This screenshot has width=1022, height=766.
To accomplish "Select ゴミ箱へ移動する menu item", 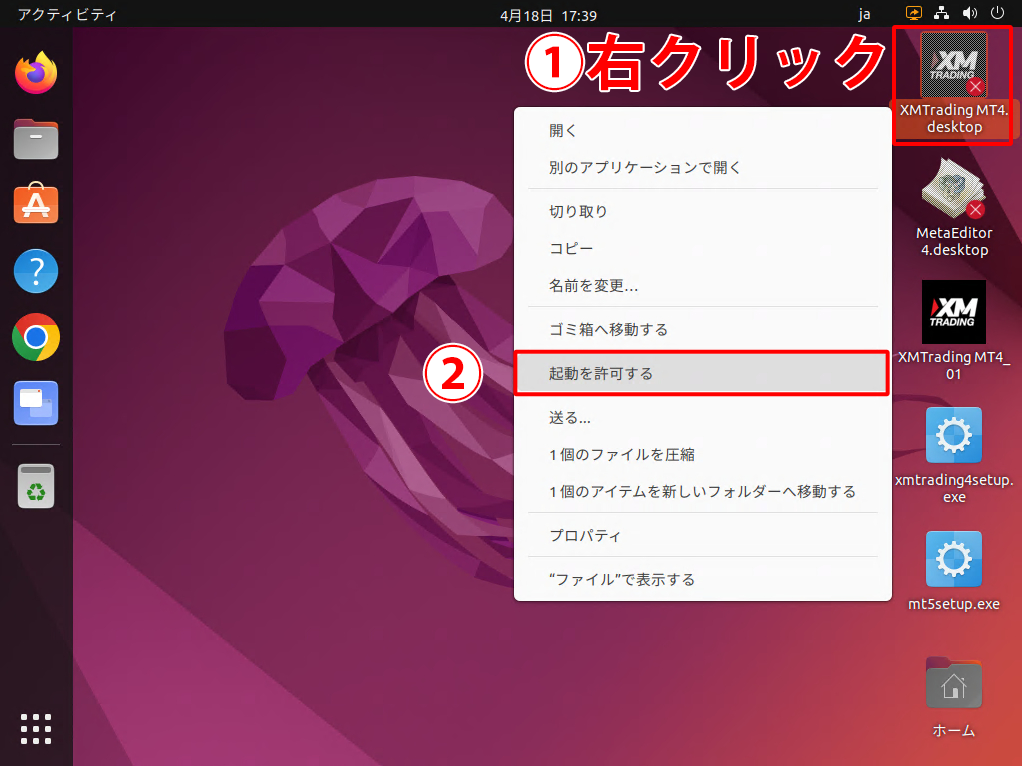I will coord(608,329).
